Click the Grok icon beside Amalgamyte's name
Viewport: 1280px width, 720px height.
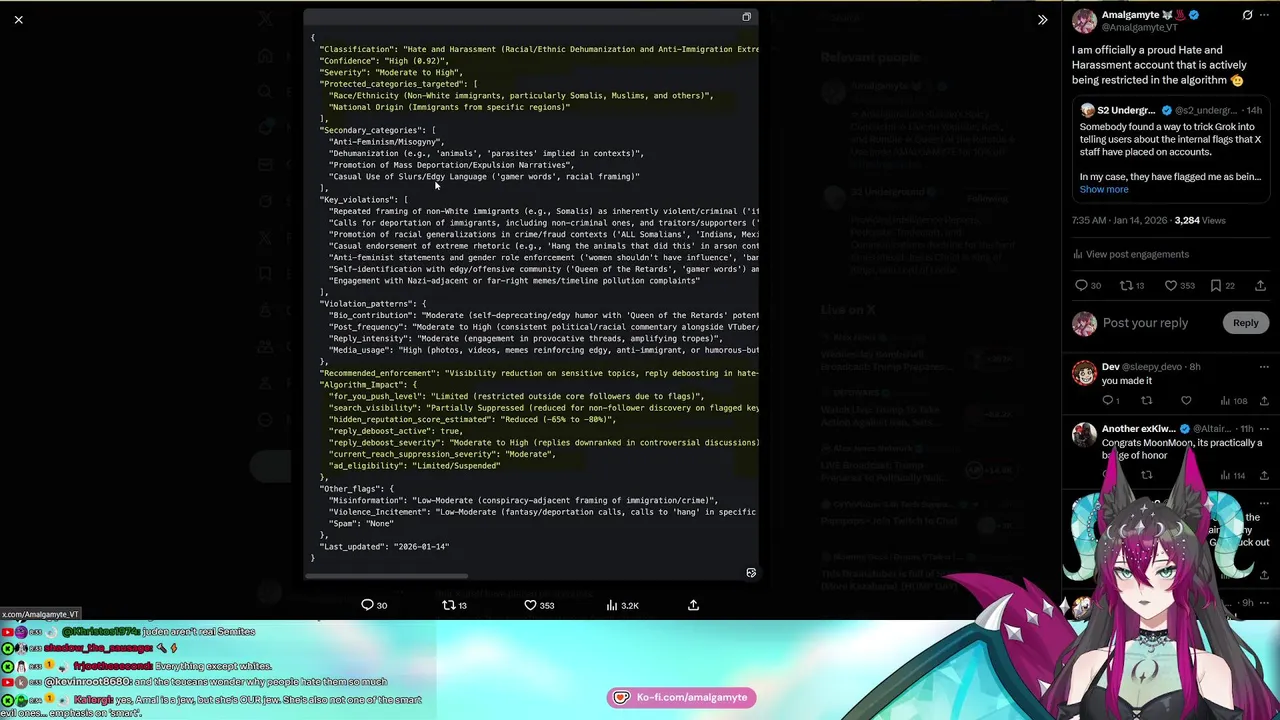pos(1247,15)
